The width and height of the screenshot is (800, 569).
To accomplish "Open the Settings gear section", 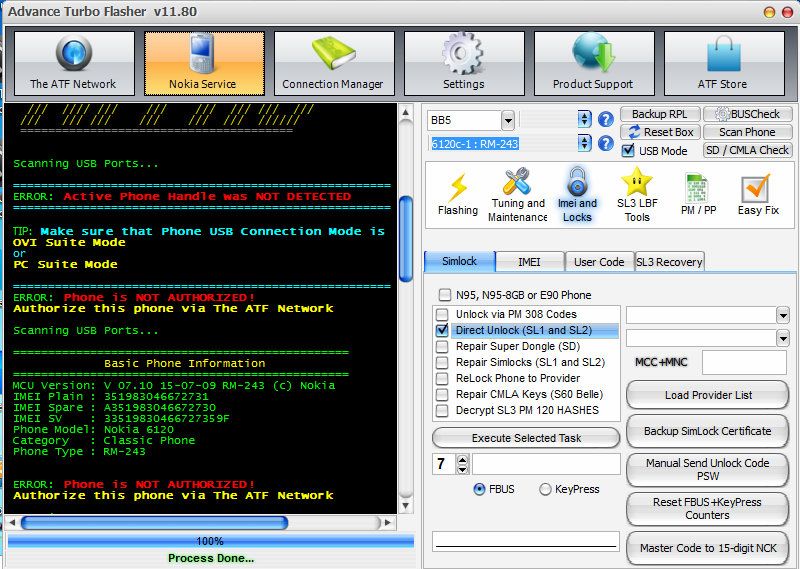I will (x=463, y=63).
